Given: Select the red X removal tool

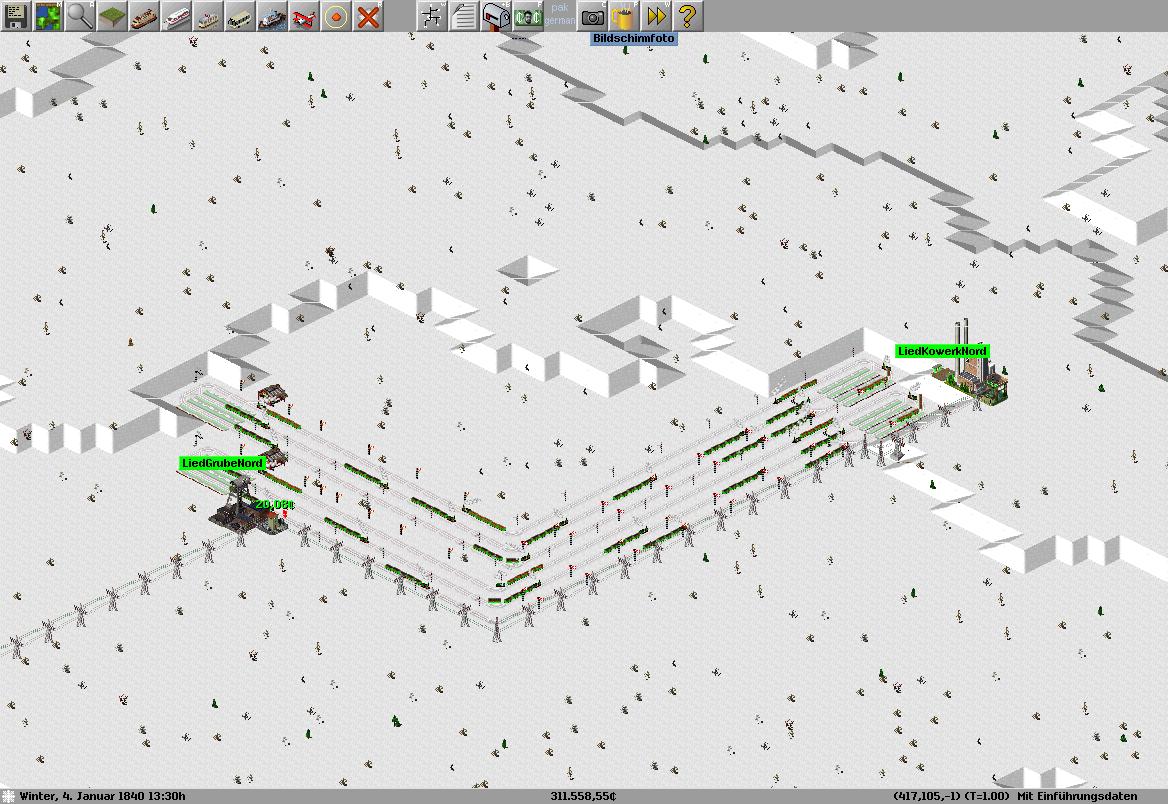Looking at the screenshot, I should tap(368, 16).
